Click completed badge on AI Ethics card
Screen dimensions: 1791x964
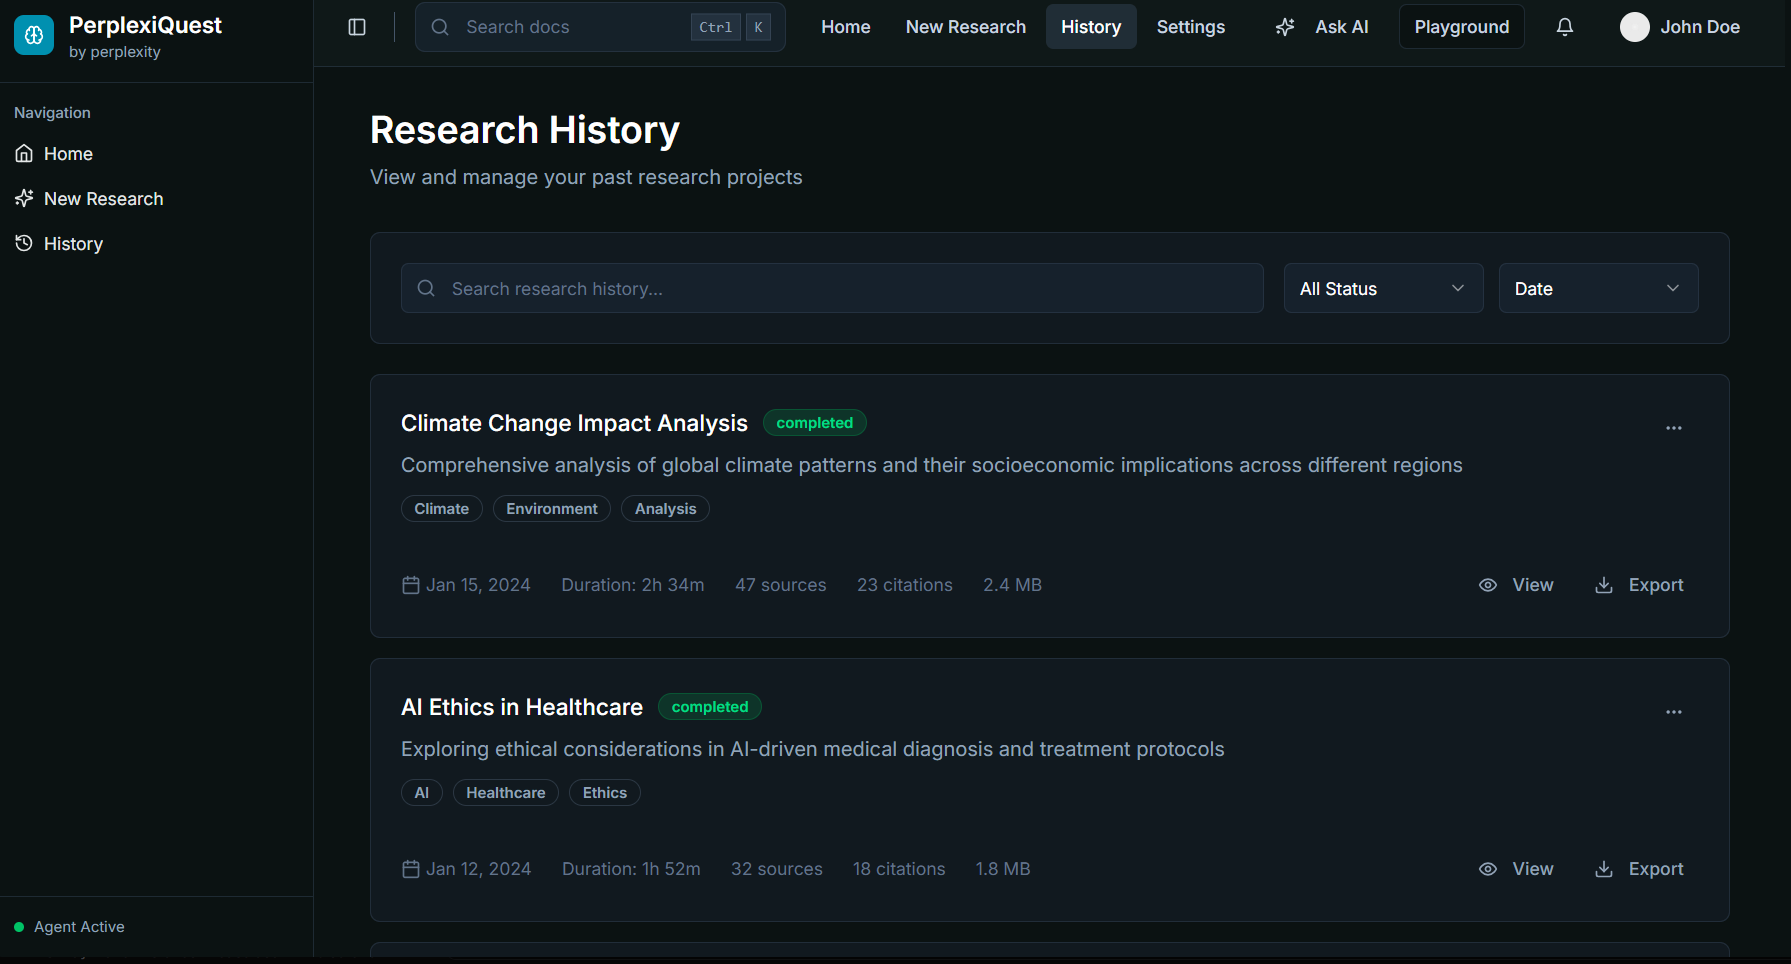point(710,707)
